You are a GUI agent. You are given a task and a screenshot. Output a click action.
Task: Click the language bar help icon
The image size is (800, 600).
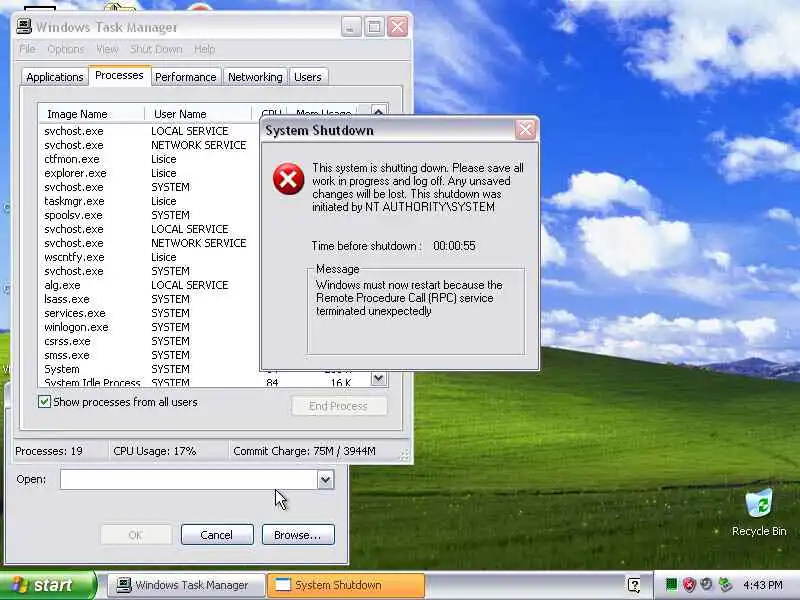coord(634,585)
